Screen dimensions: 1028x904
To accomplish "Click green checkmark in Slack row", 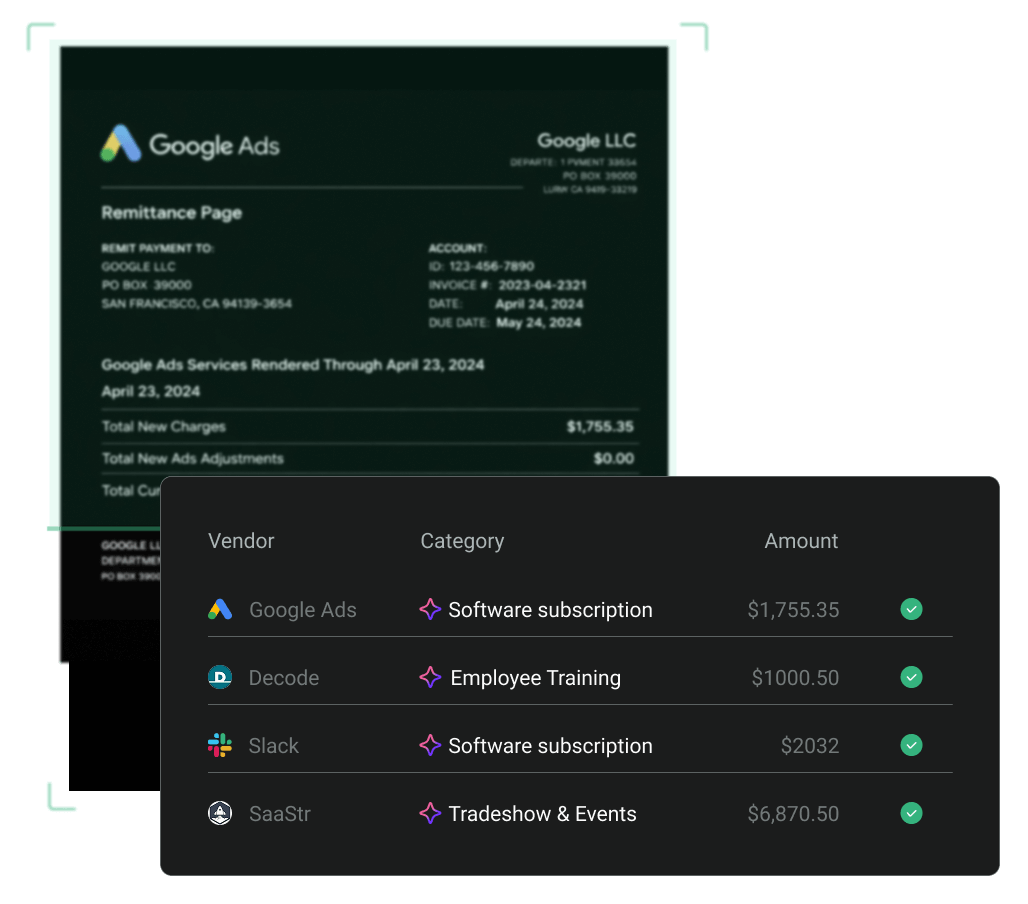I will click(911, 745).
